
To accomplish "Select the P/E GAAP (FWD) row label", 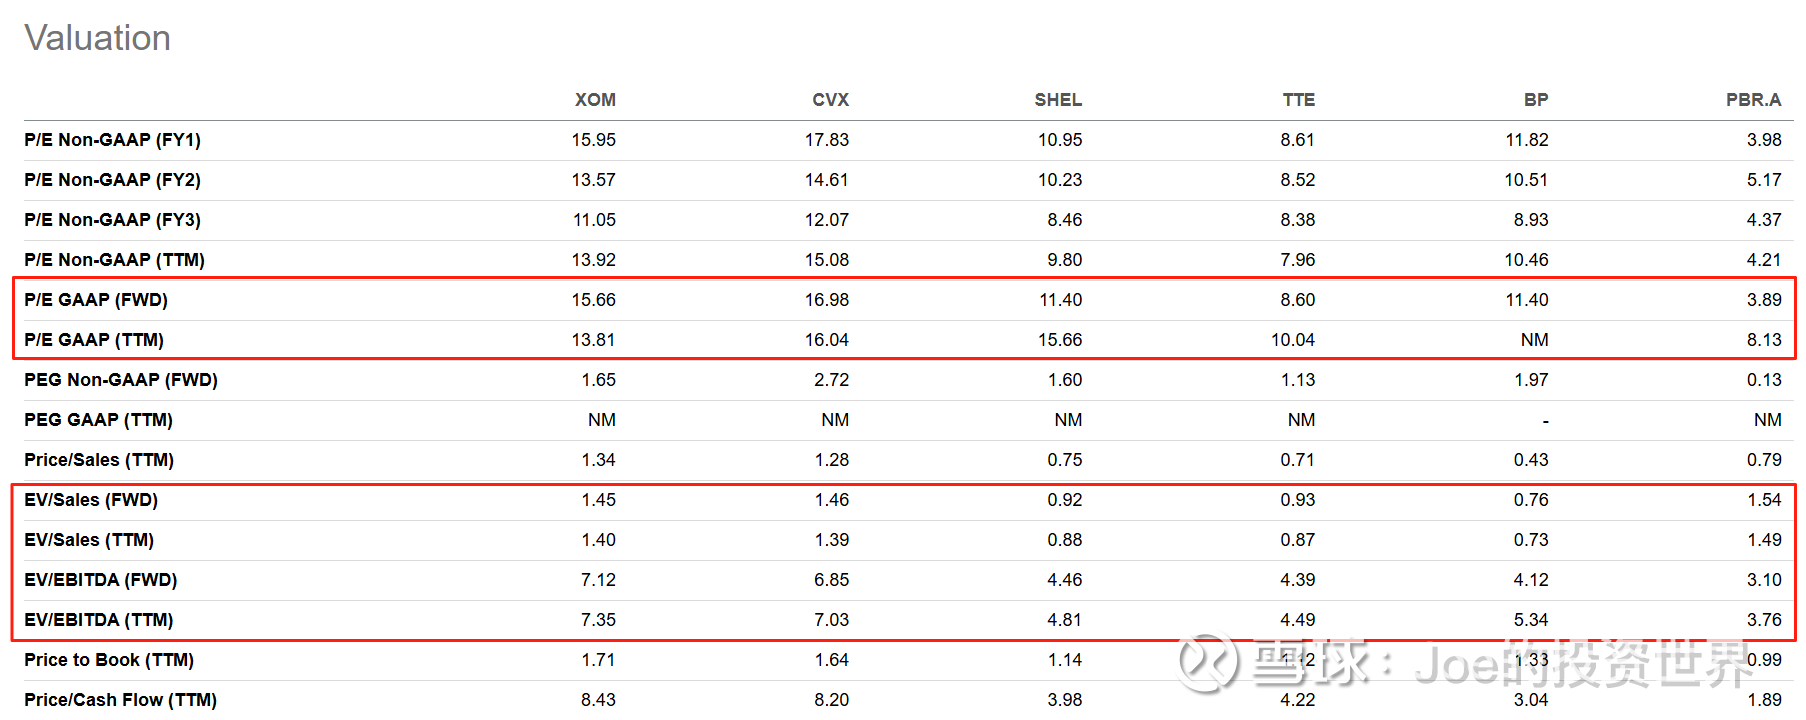I will pyautogui.click(x=96, y=300).
